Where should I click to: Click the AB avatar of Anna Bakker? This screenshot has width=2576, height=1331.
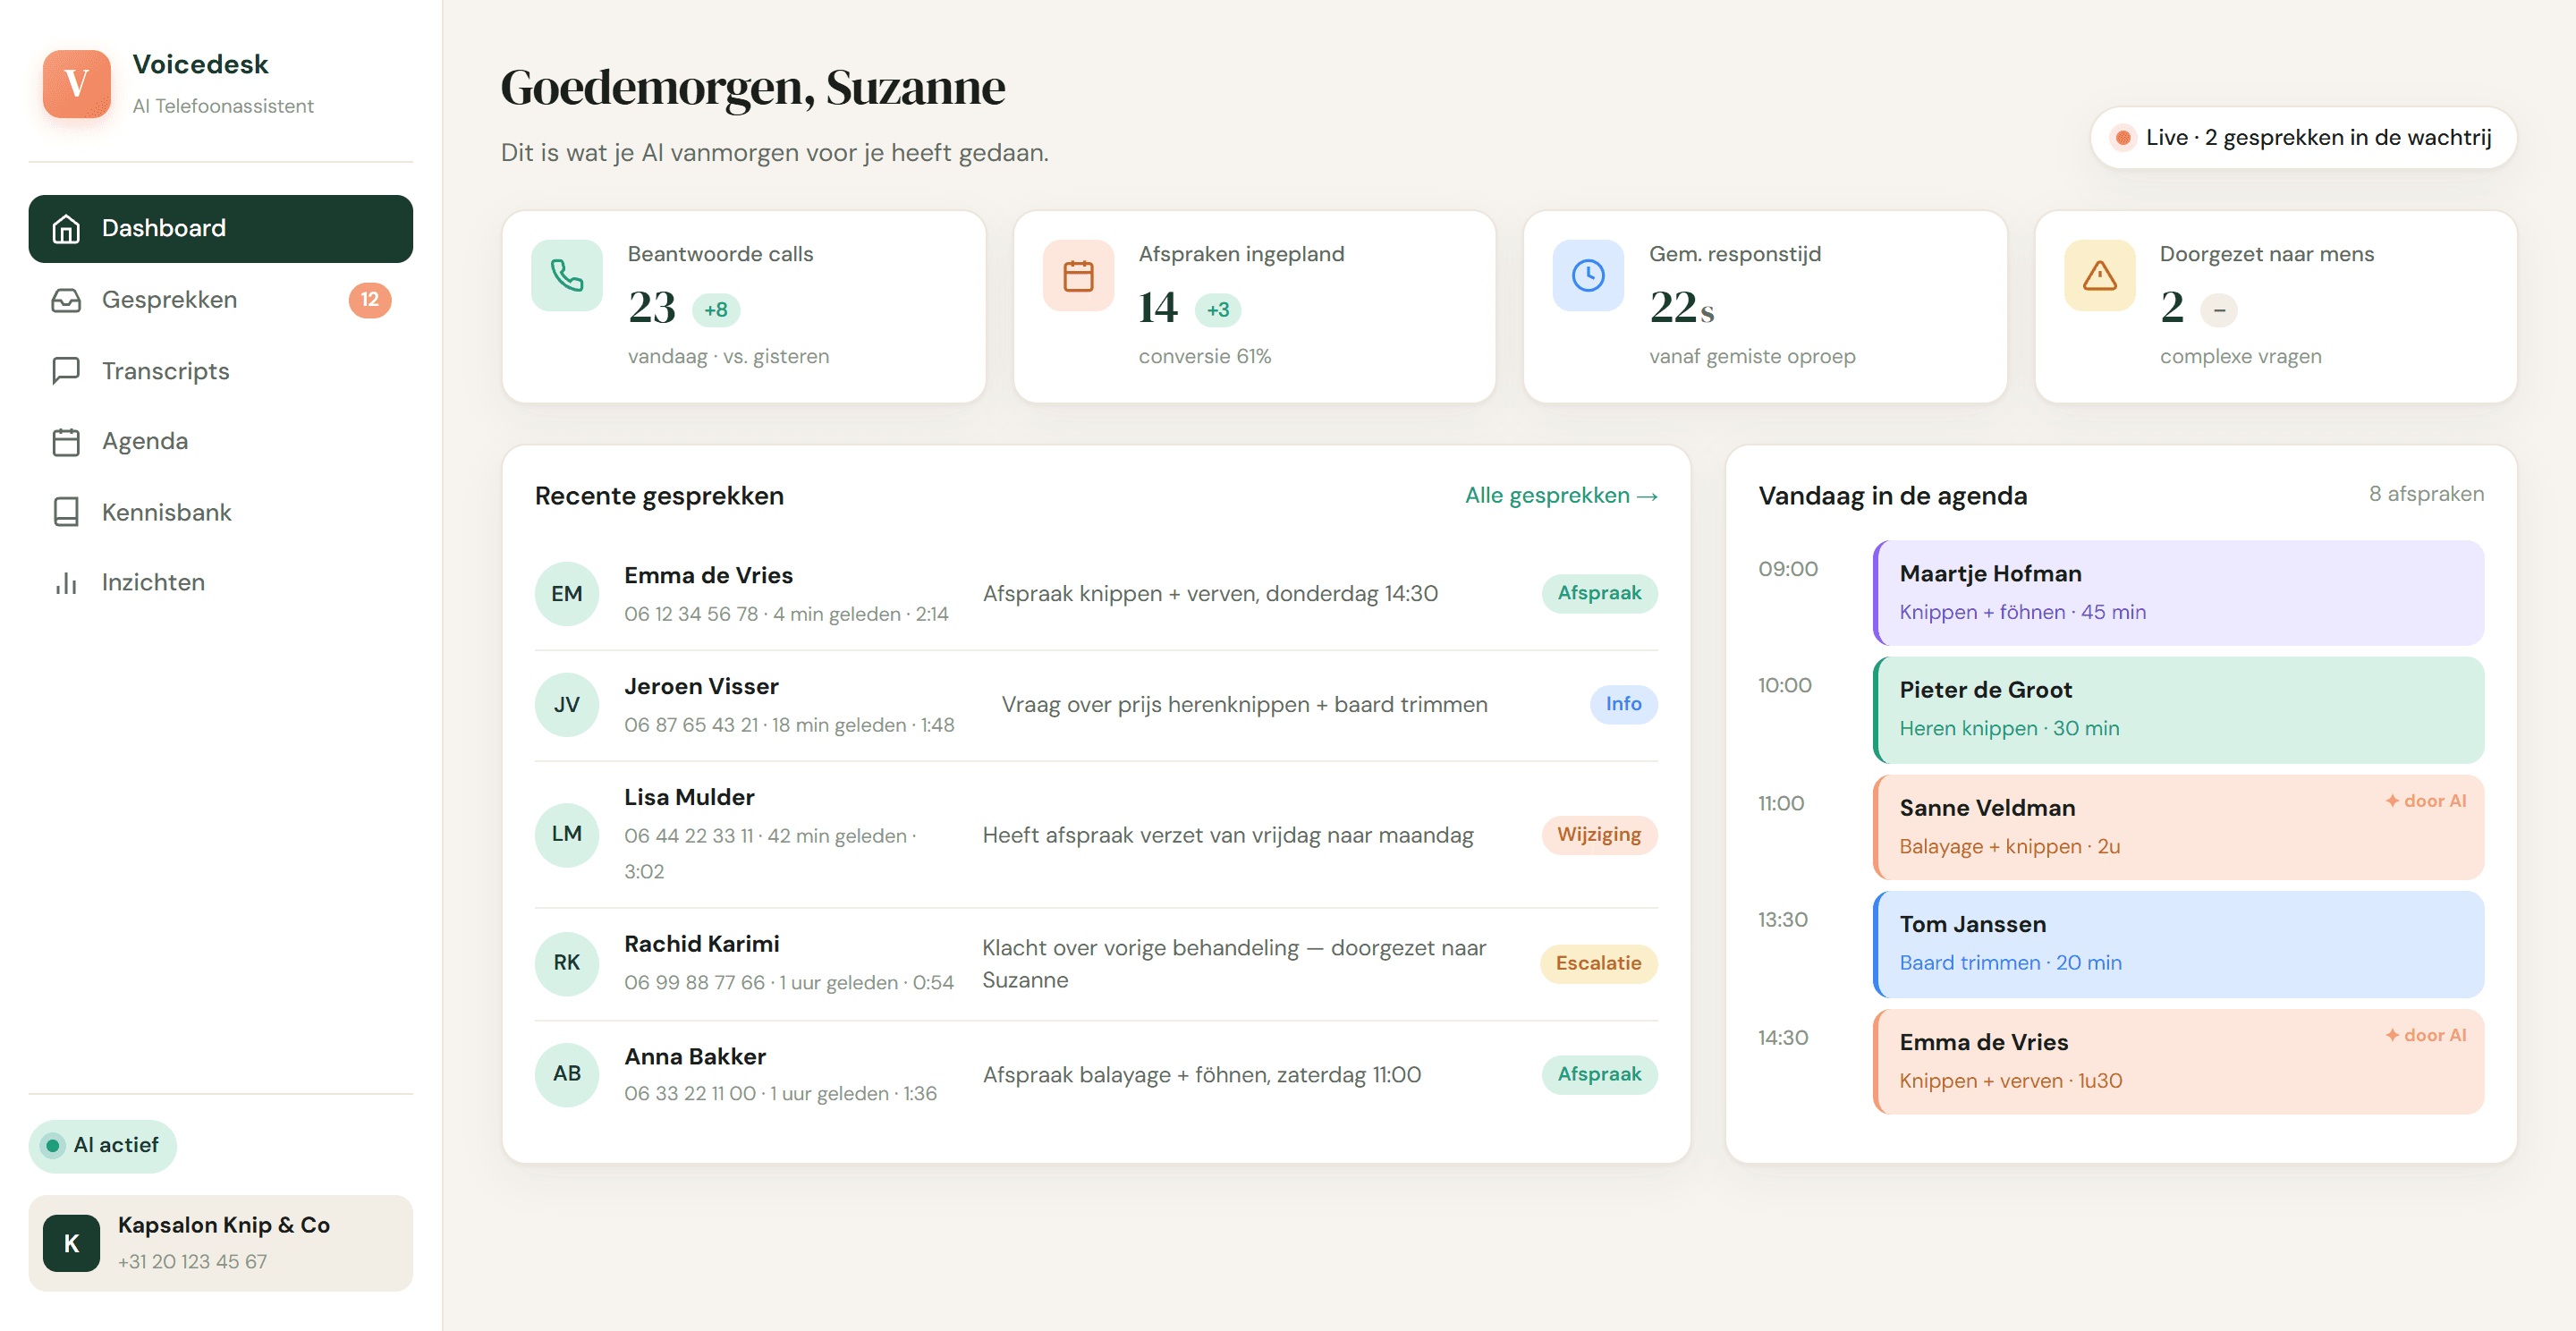(567, 1074)
